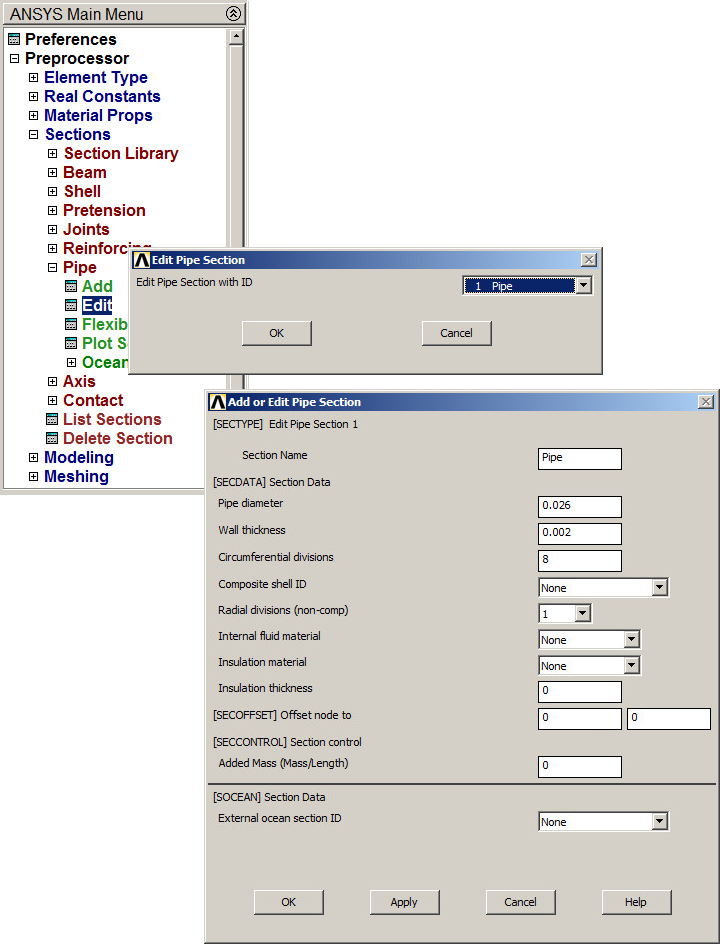720x944 pixels.
Task: Click the icon beside Delete Section
Action: point(52,439)
